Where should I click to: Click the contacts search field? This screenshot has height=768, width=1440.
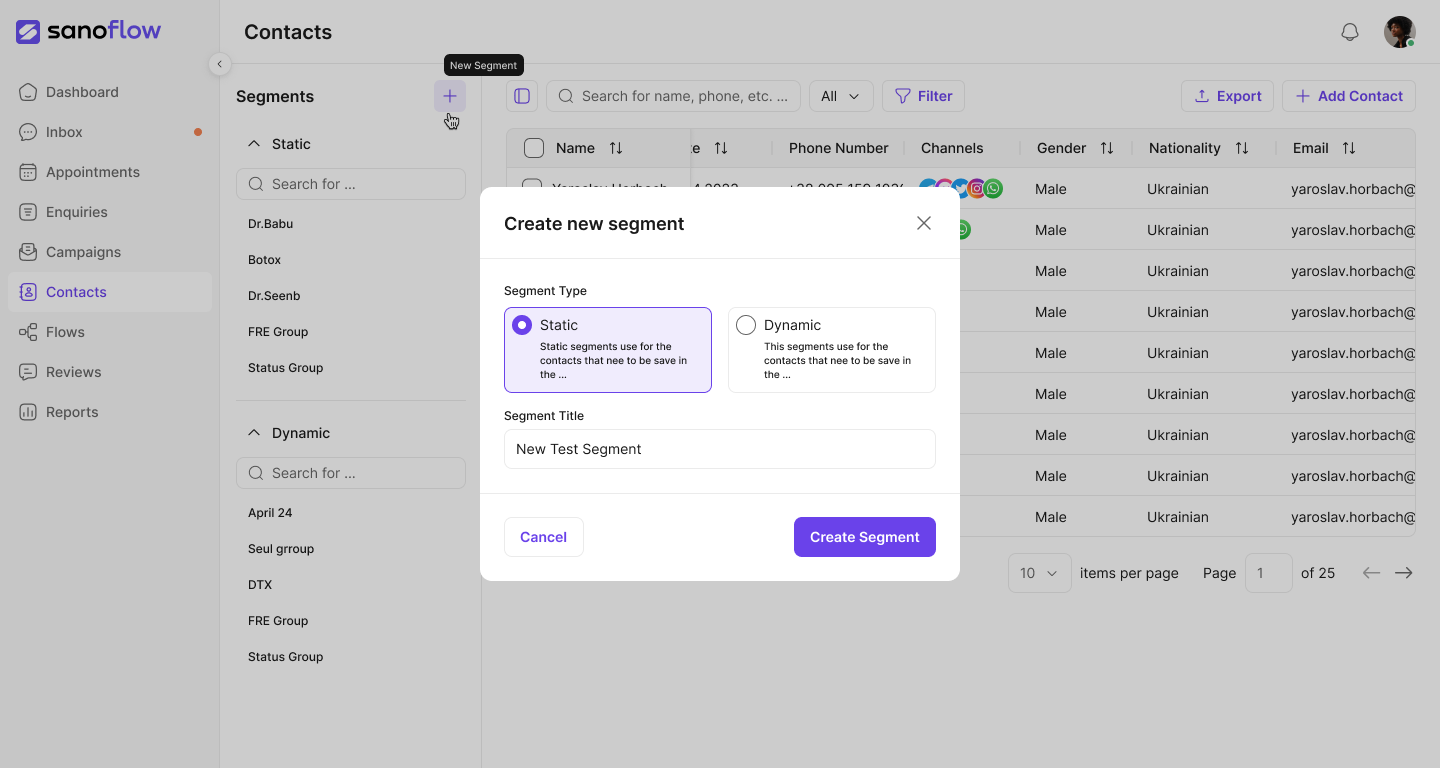pos(673,96)
